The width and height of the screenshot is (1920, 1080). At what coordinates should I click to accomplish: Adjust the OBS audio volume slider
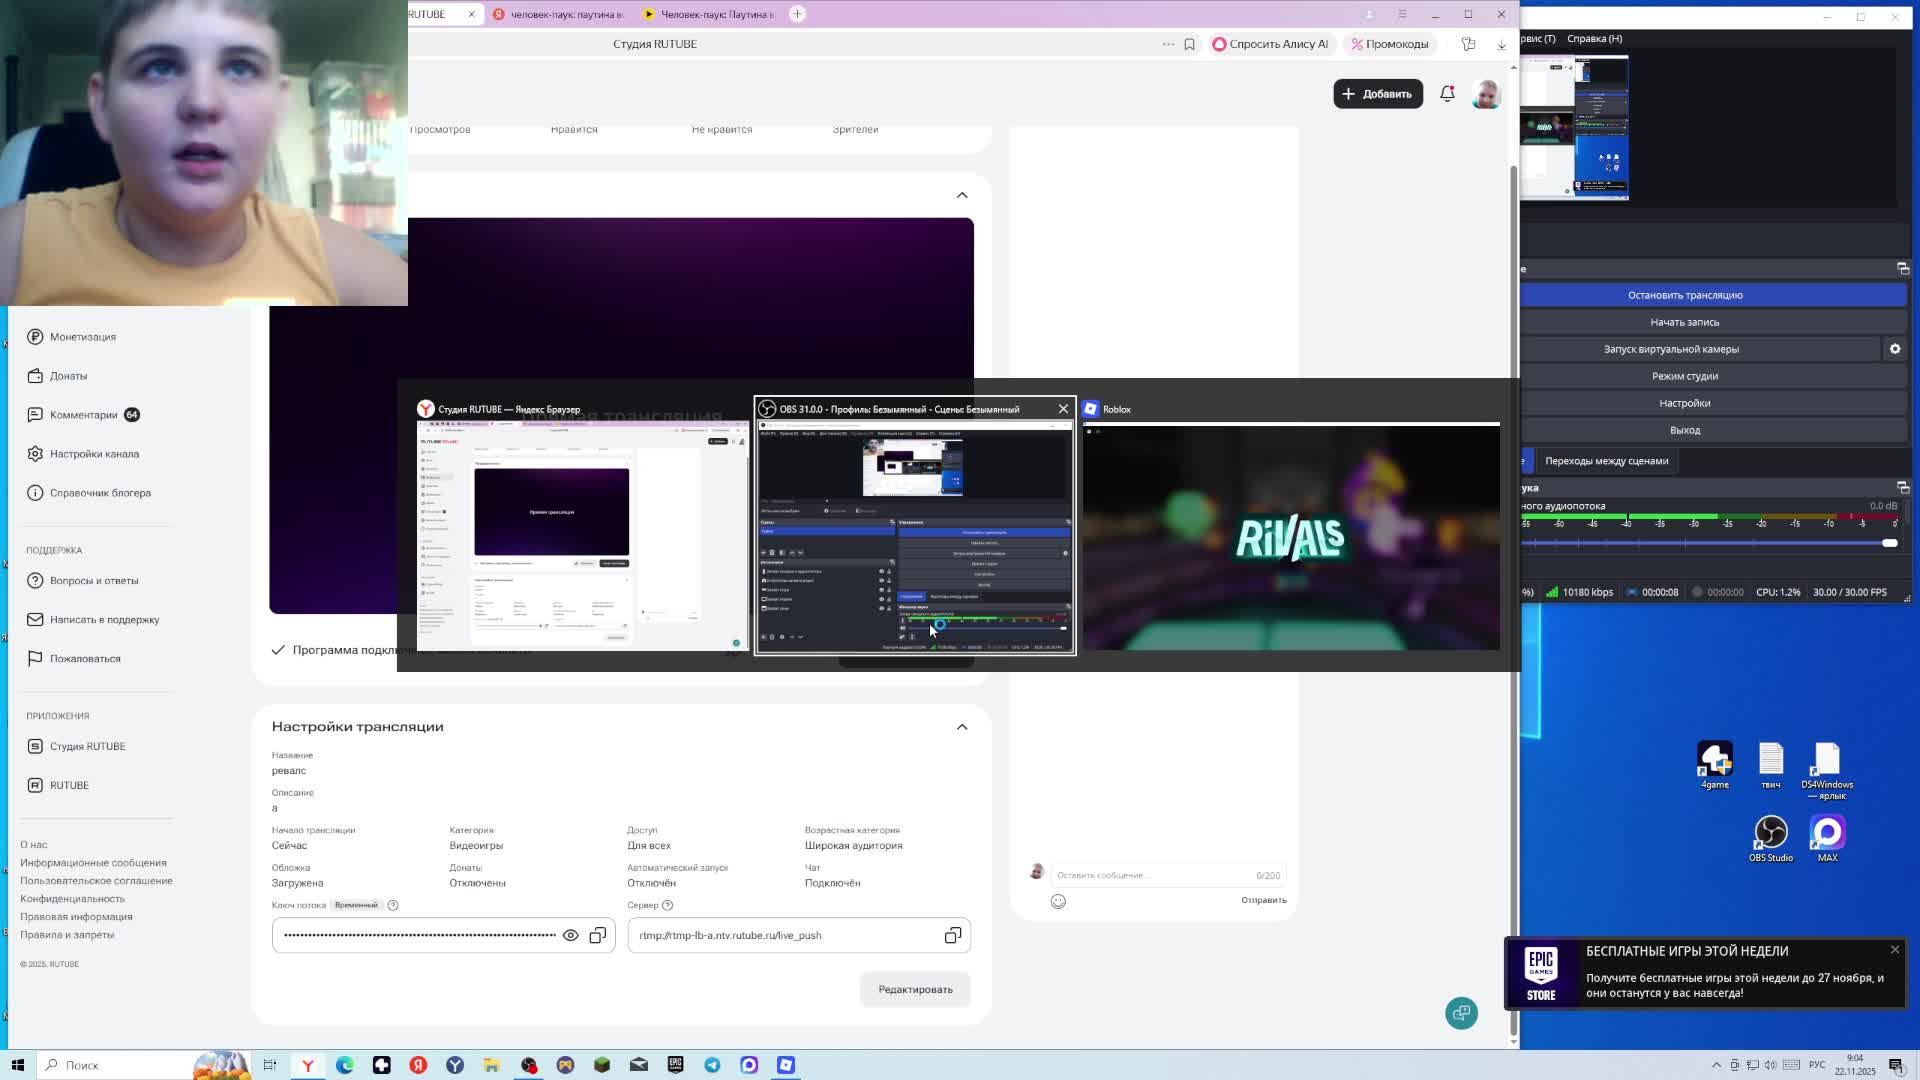click(1889, 543)
